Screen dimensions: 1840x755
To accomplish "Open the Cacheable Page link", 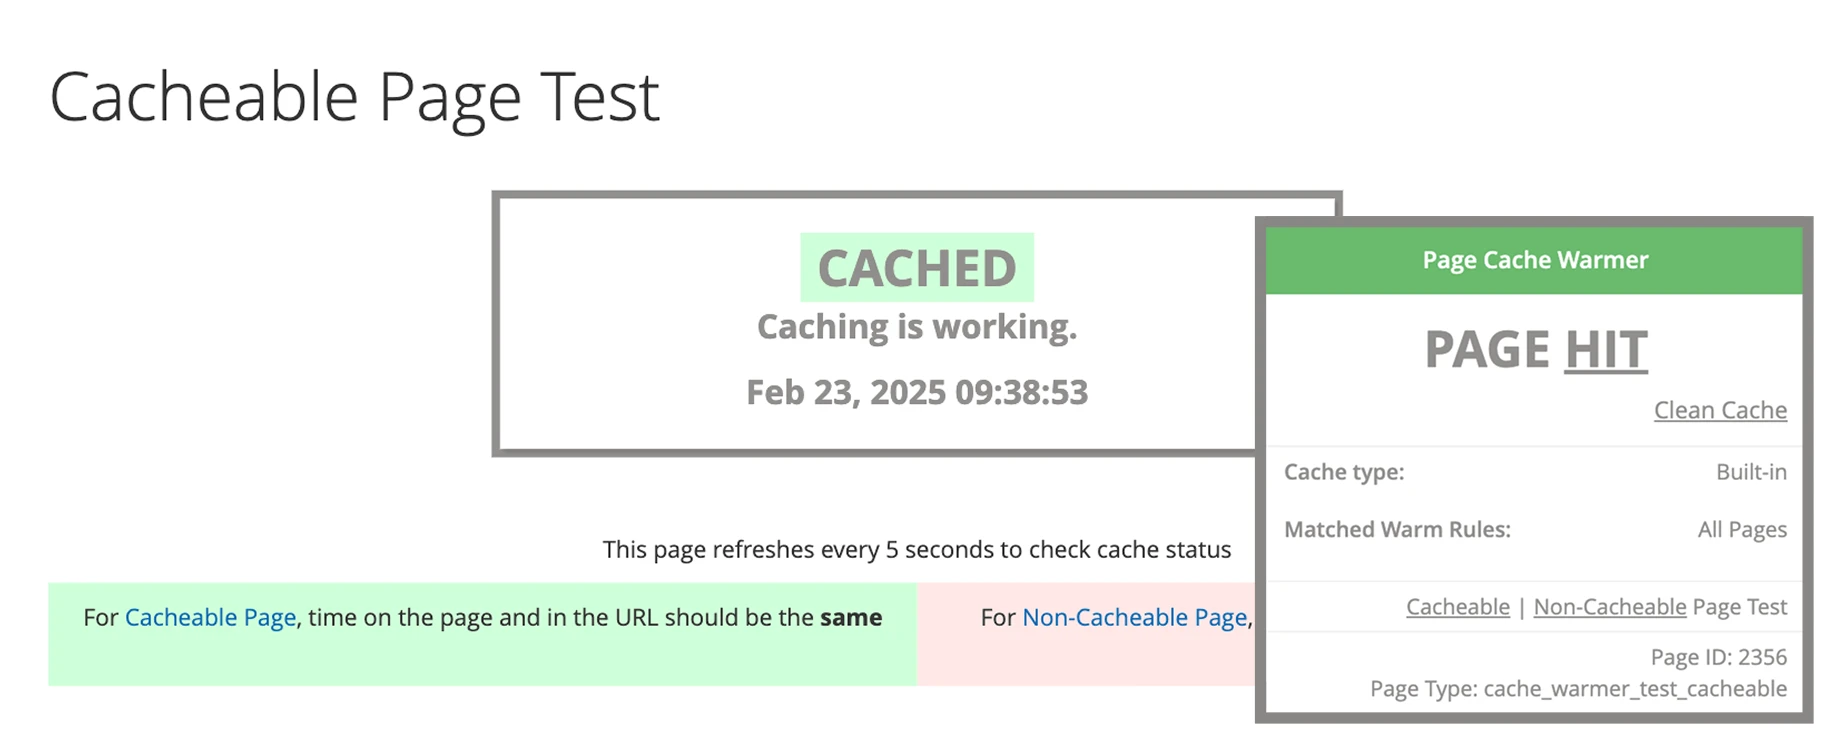I will tap(209, 618).
